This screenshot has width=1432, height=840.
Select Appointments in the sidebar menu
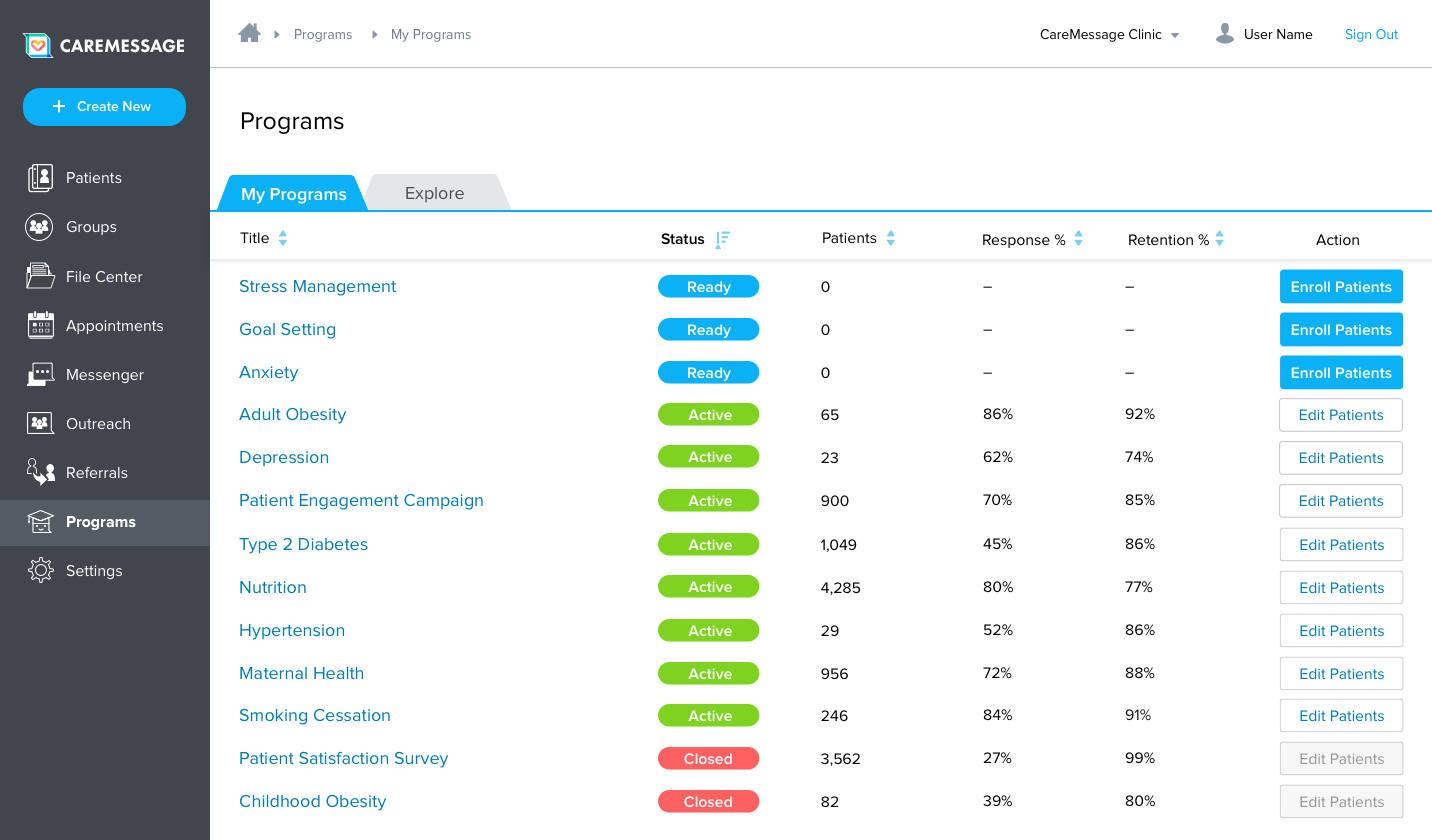tap(115, 326)
